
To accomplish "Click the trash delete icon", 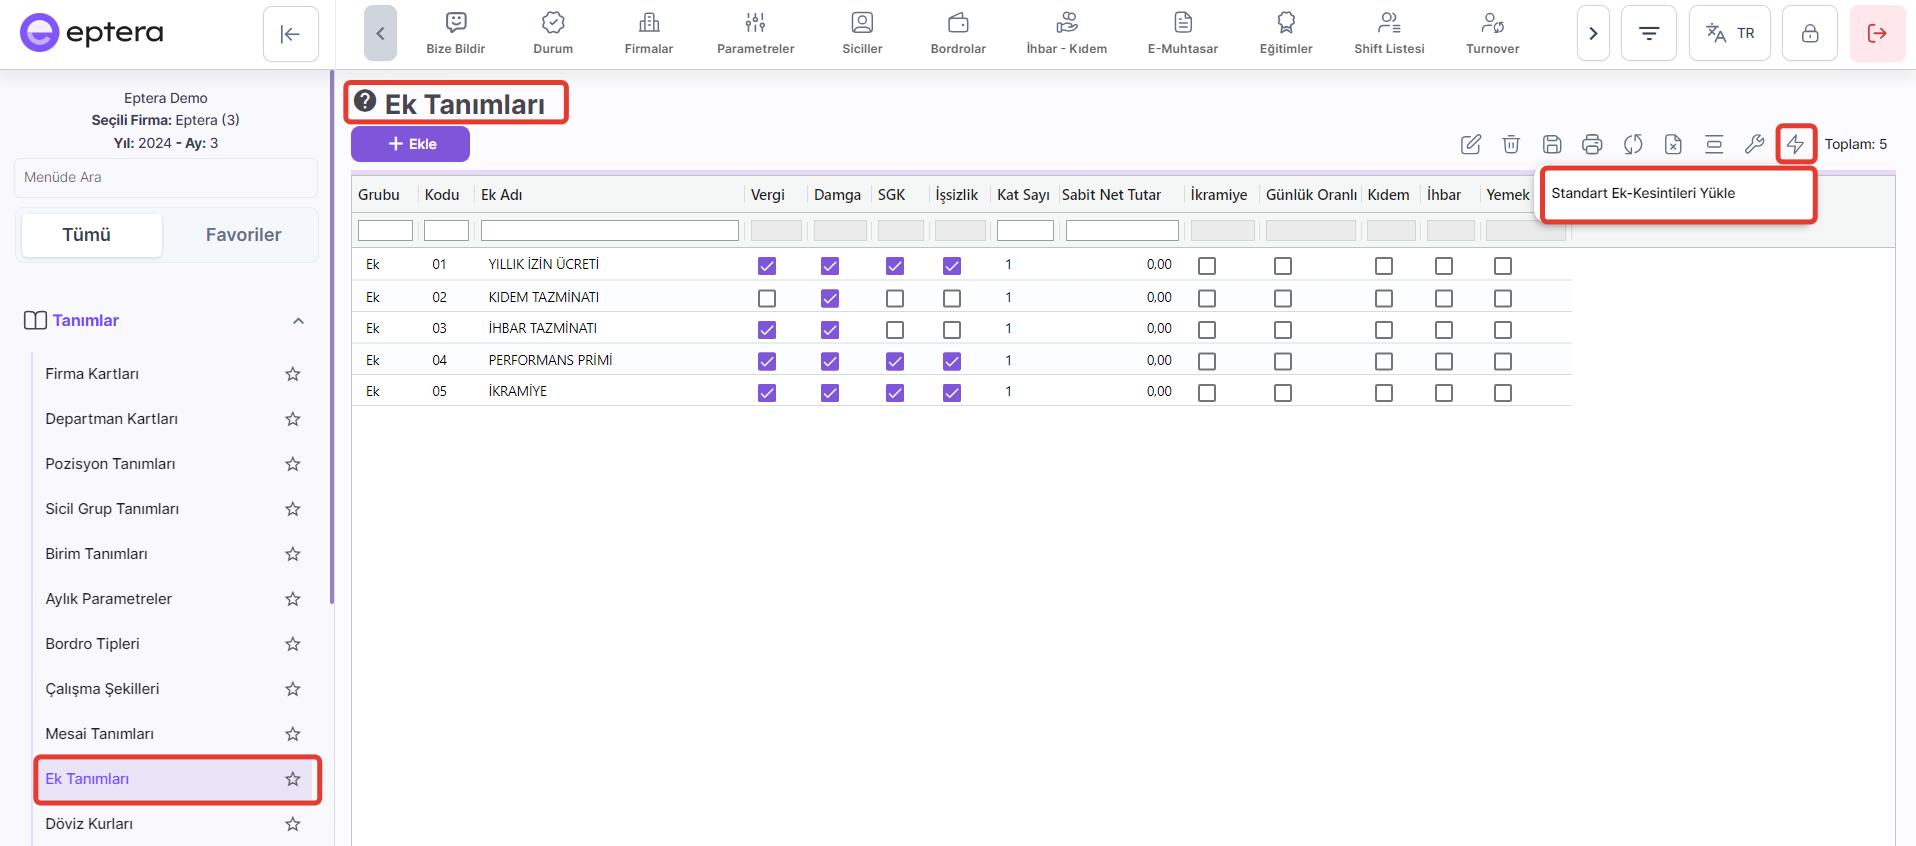I will [1511, 144].
